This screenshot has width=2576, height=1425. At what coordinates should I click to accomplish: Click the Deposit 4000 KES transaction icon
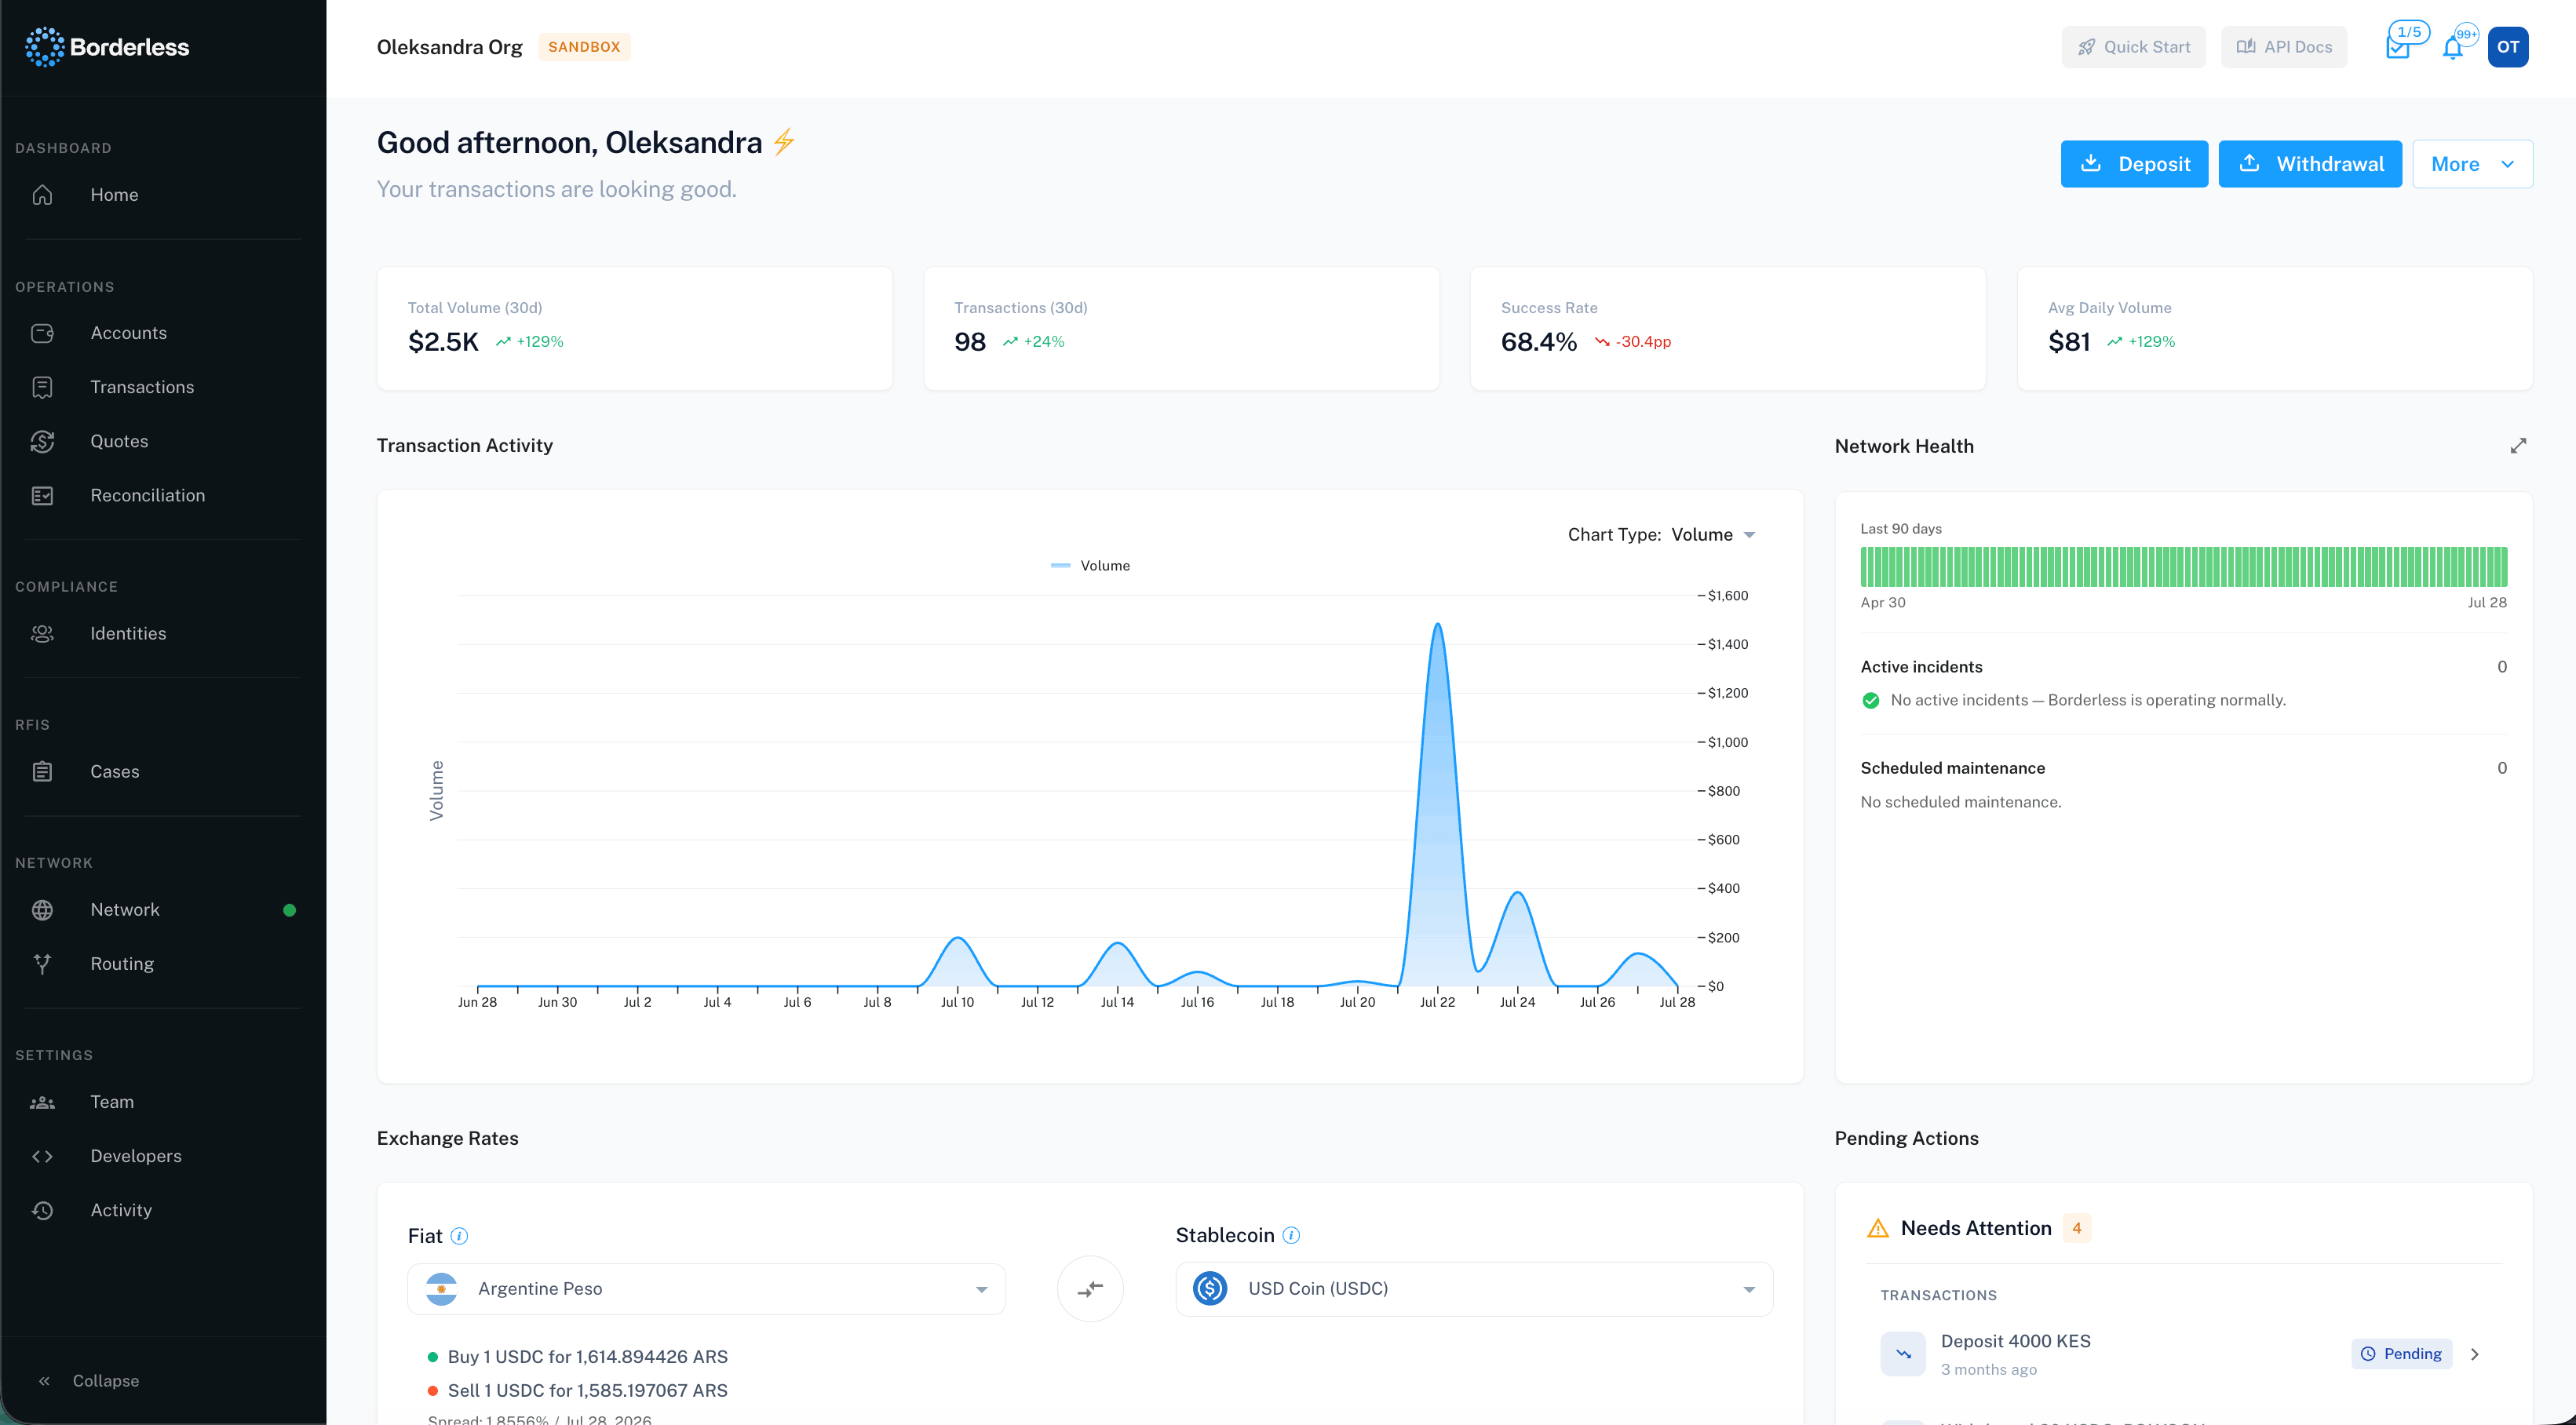coord(1902,1353)
